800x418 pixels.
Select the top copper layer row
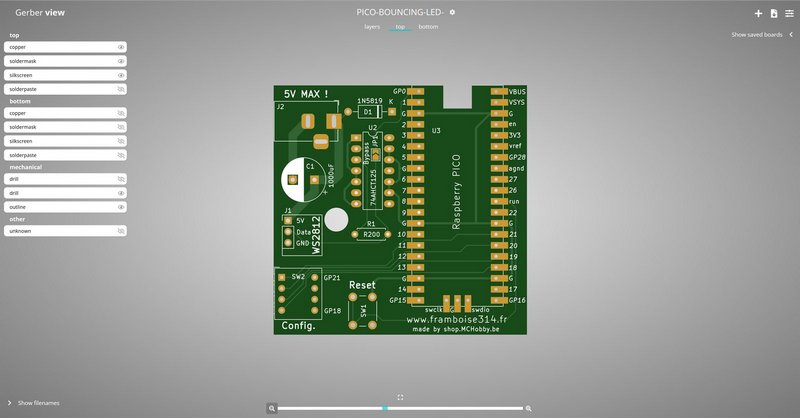click(x=65, y=47)
